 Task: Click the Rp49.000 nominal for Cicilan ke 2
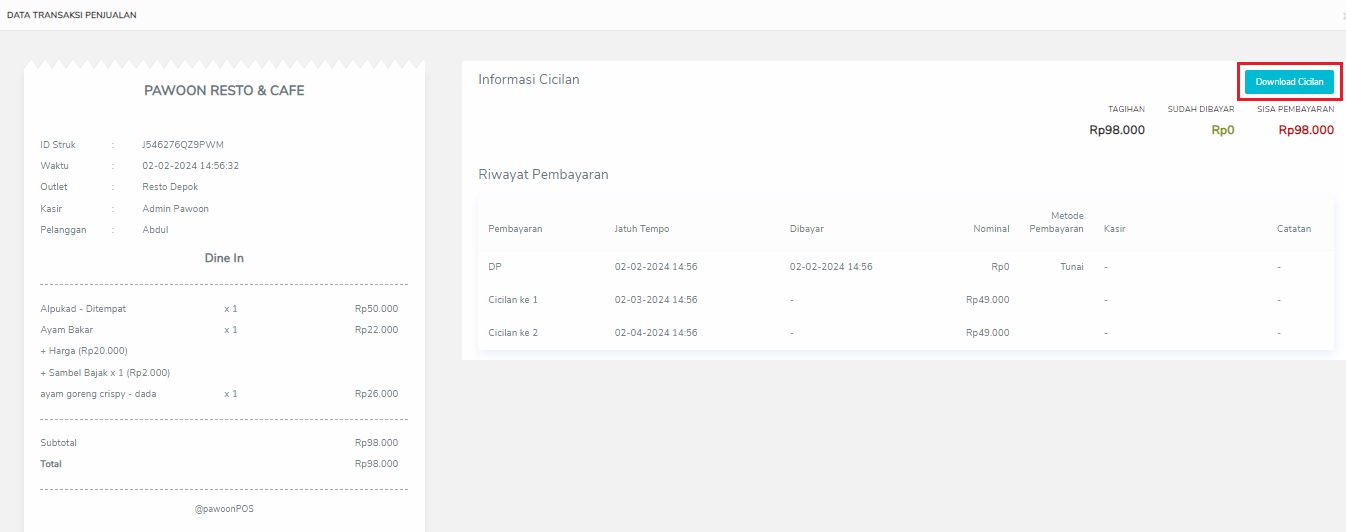tap(988, 333)
